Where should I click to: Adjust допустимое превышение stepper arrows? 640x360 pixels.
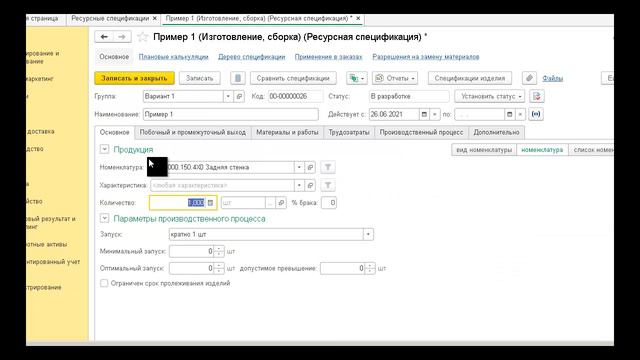370,269
